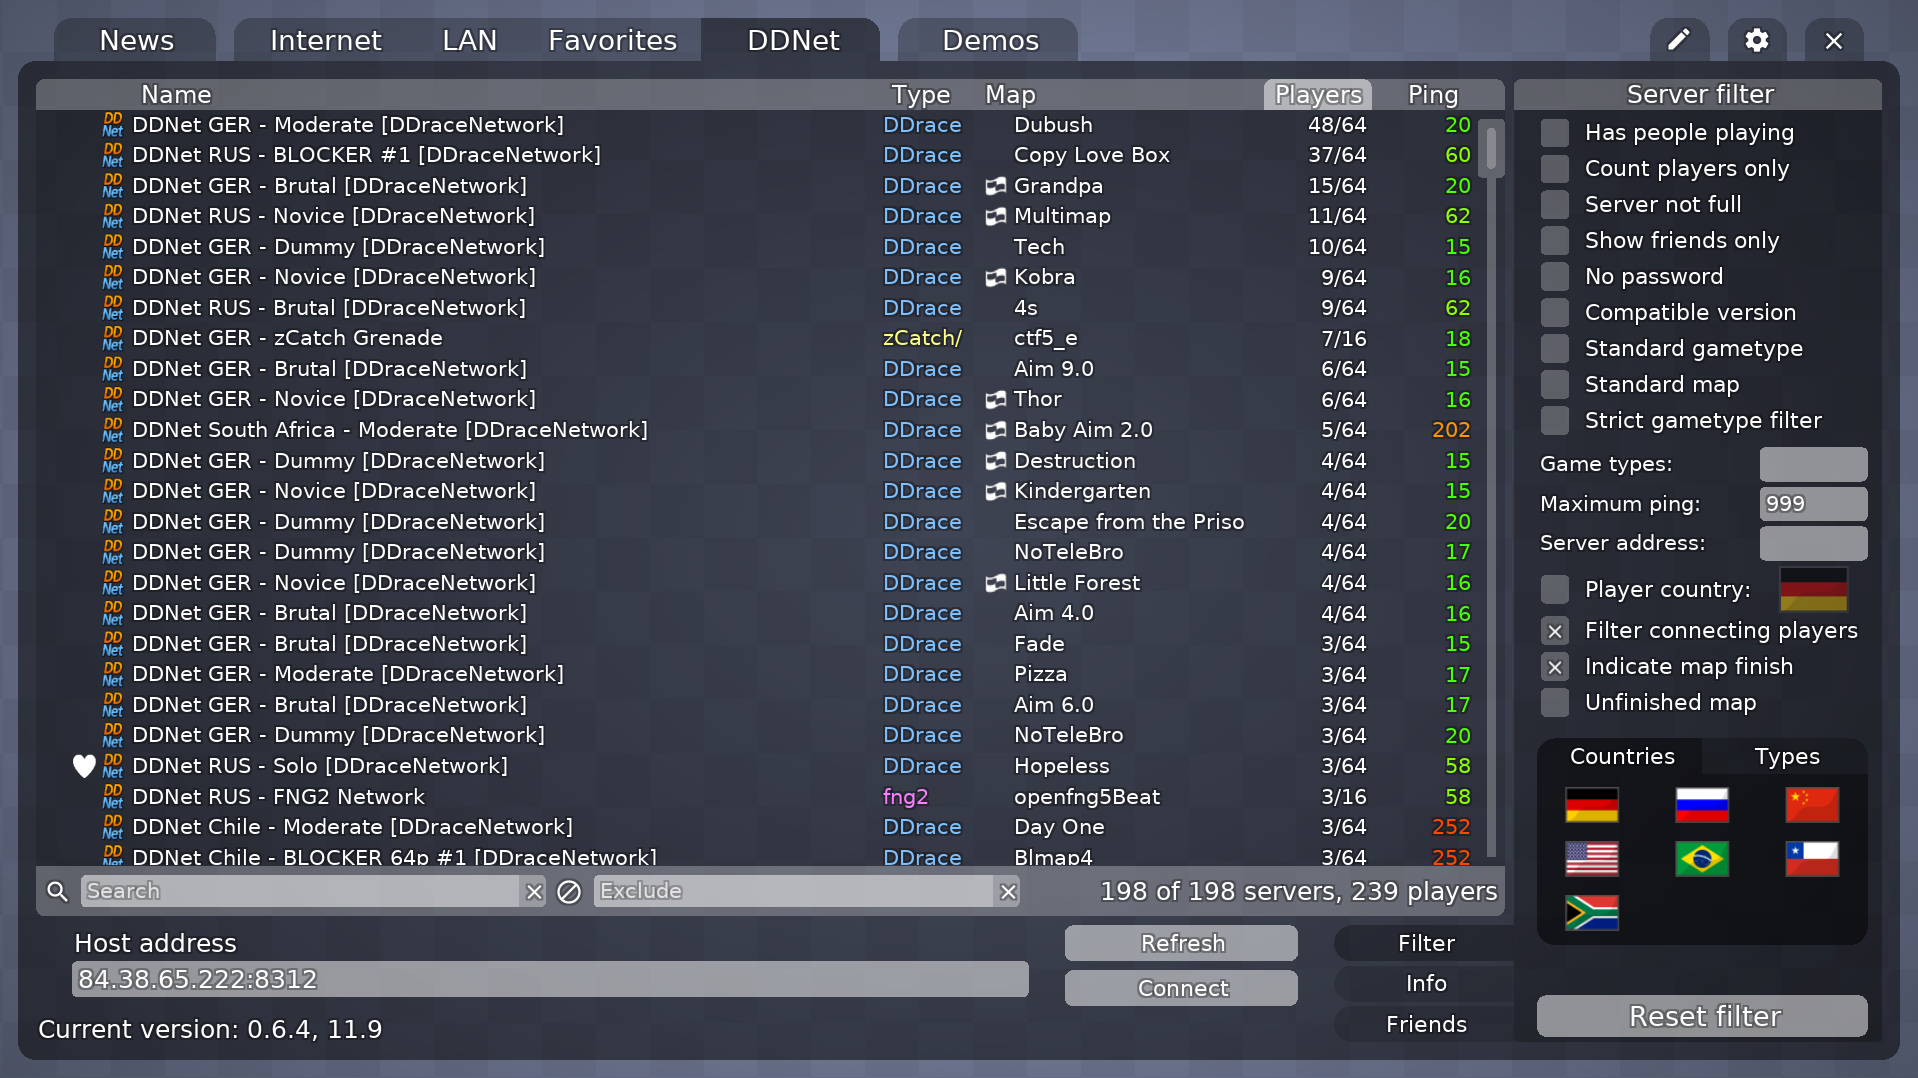Enable Standard gametype checkbox
1918x1078 pixels.
click(1555, 349)
